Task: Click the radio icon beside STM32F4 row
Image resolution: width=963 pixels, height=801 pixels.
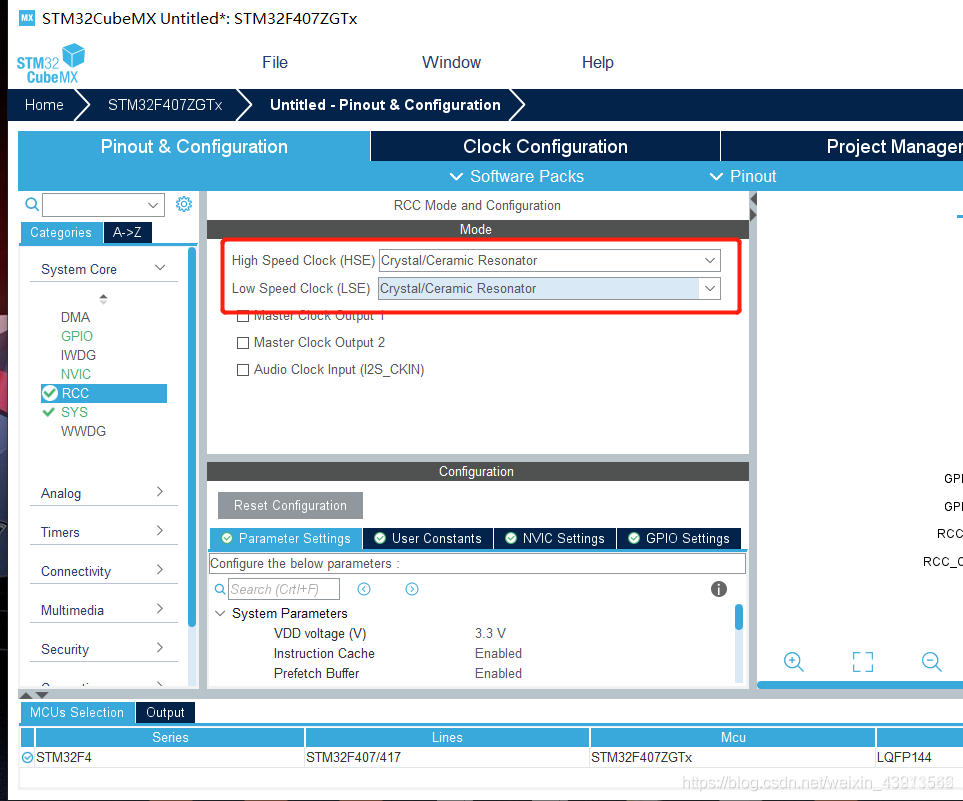Action: pos(27,757)
